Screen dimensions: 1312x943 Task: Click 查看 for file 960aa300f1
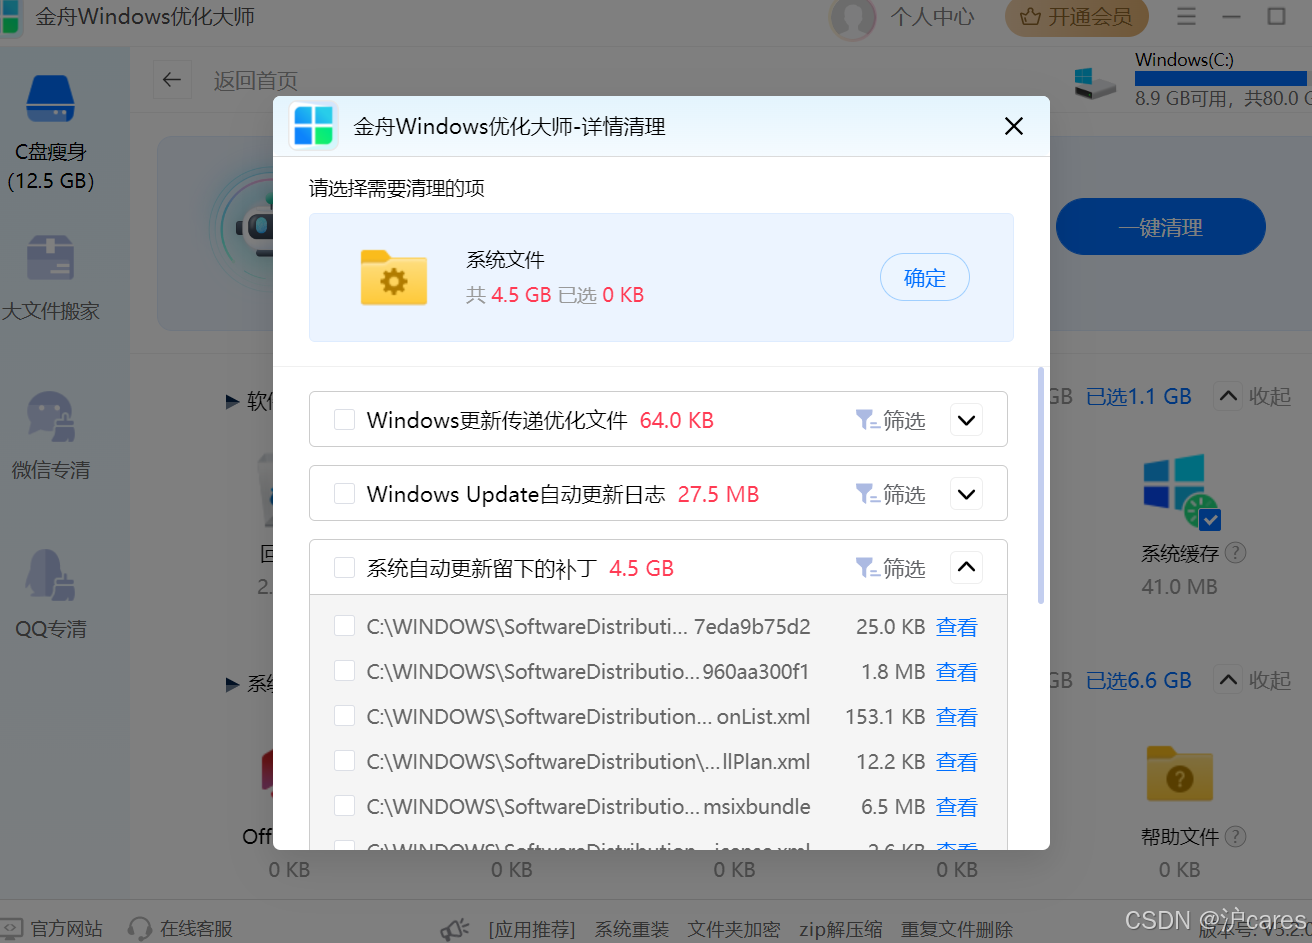pos(957,671)
